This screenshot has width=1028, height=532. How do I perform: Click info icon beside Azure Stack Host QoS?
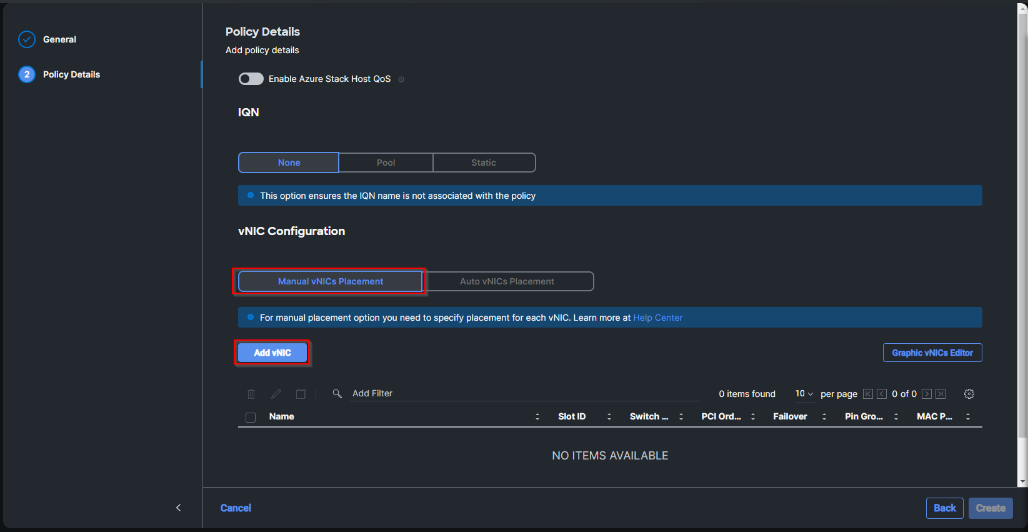(x=402, y=79)
